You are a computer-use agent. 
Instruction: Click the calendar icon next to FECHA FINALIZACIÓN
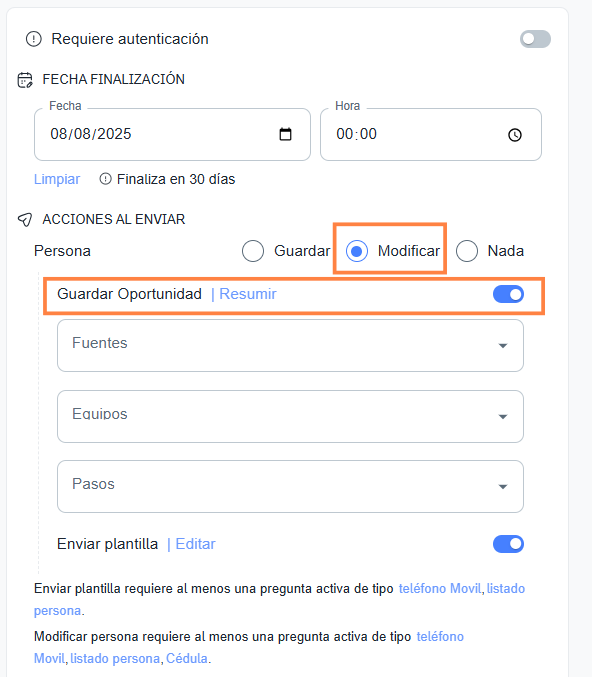[25, 80]
